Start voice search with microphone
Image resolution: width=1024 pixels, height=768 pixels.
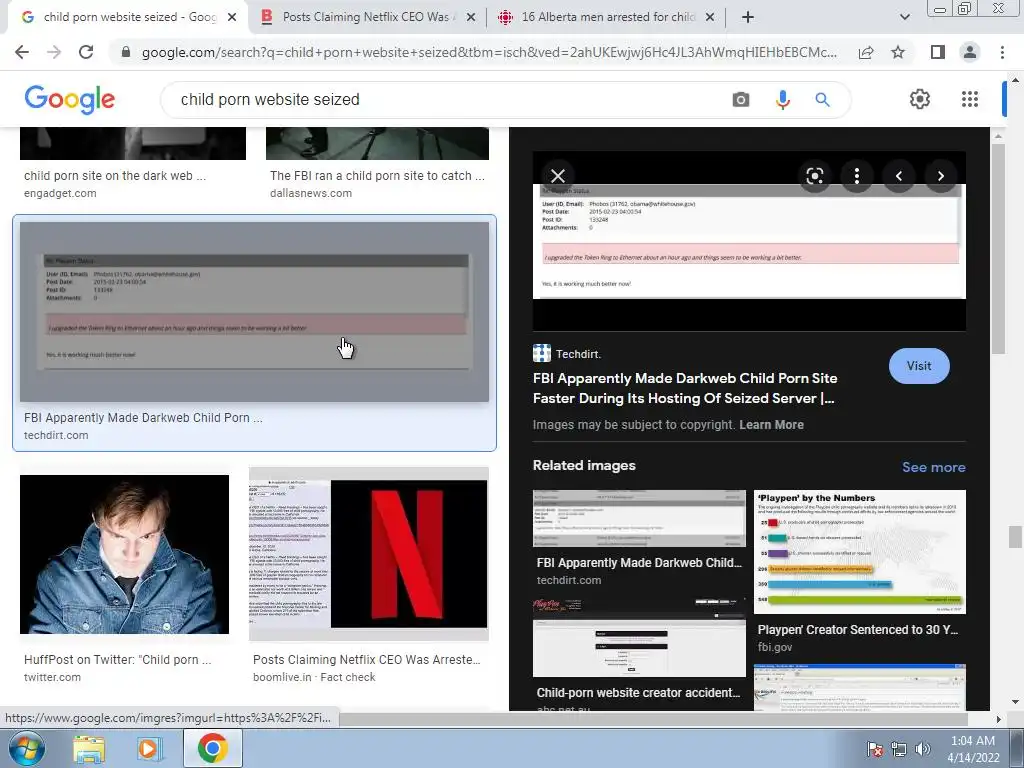point(782,99)
